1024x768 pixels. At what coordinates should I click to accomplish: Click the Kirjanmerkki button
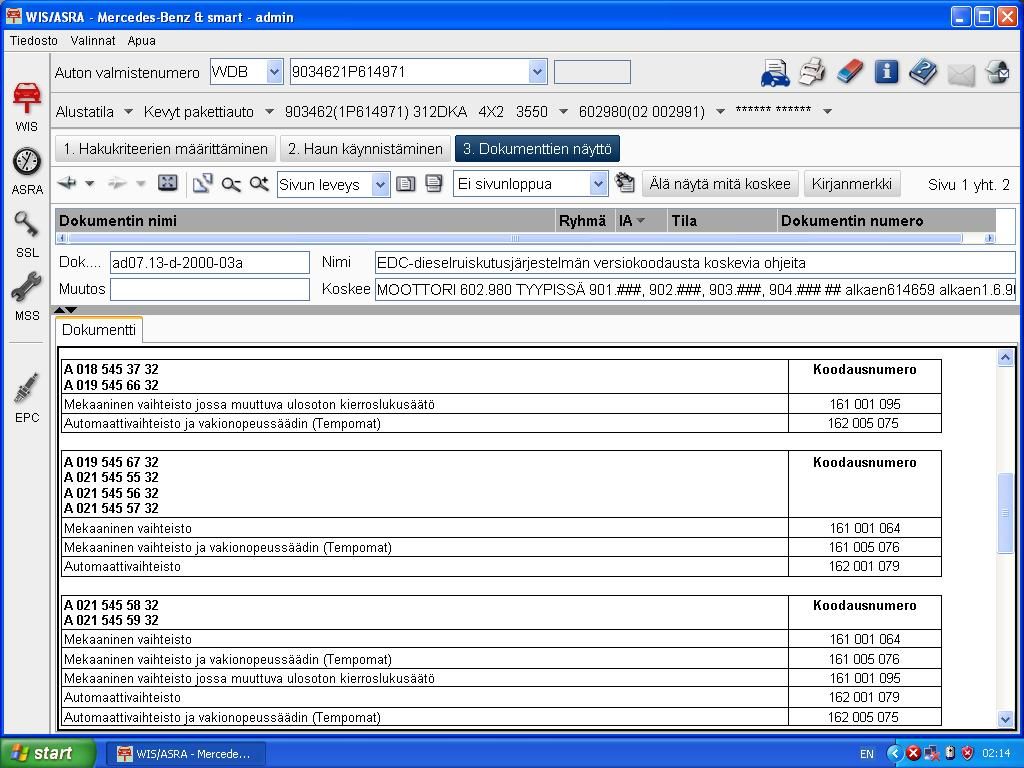pyautogui.click(x=852, y=184)
